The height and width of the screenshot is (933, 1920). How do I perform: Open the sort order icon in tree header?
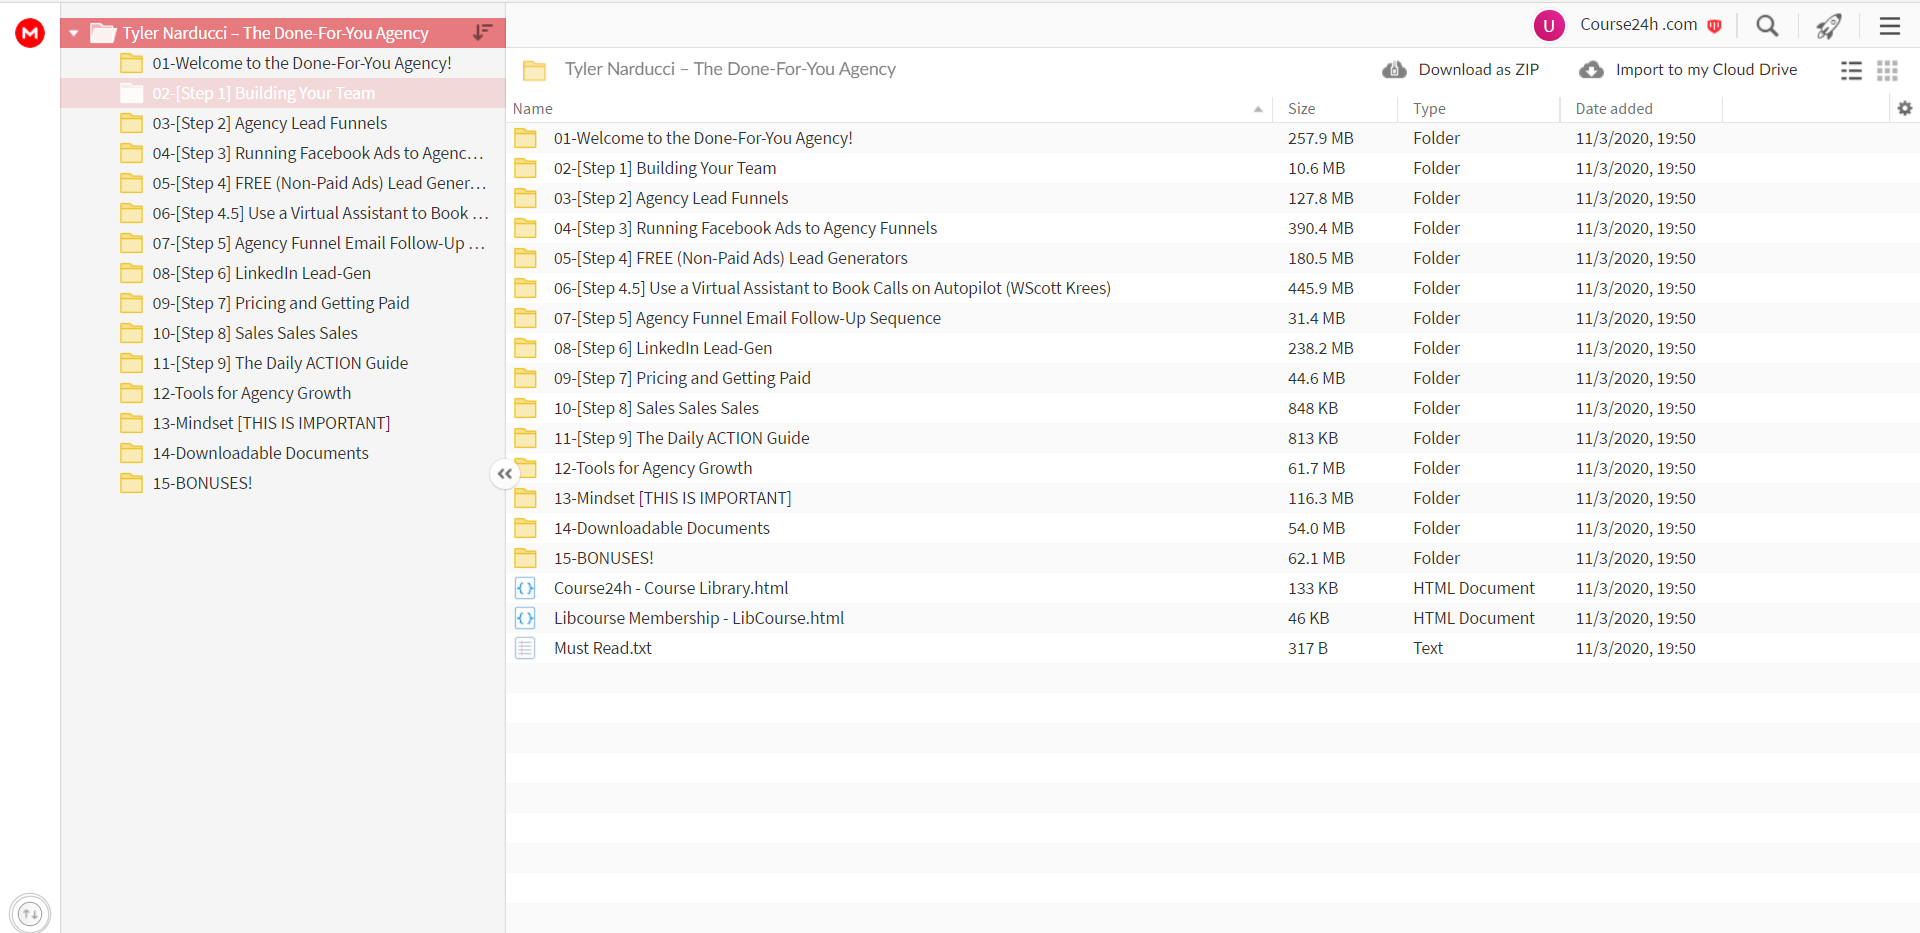(x=483, y=33)
